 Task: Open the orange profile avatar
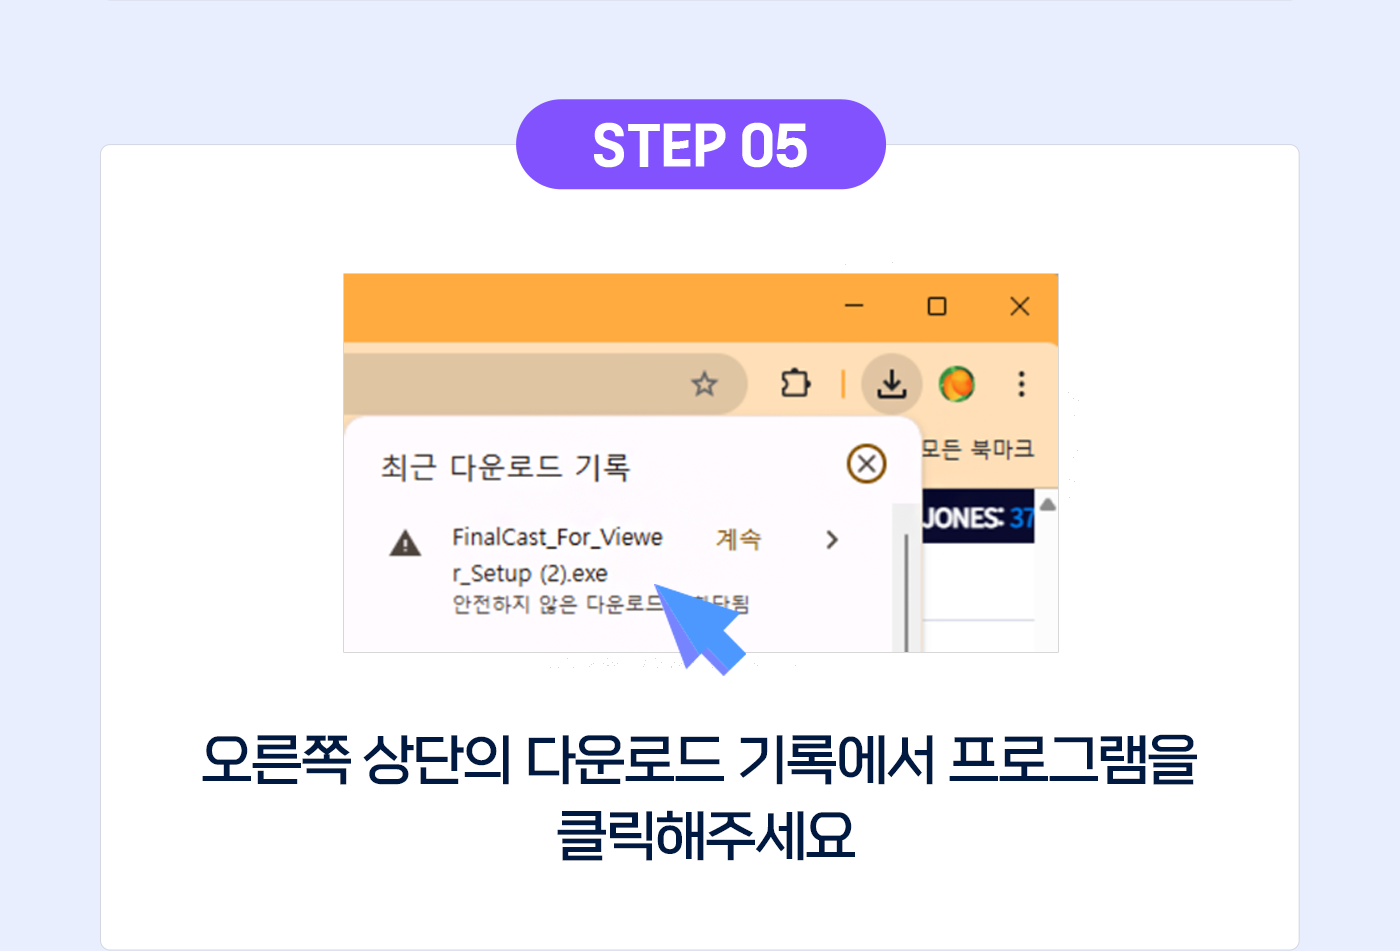point(957,384)
